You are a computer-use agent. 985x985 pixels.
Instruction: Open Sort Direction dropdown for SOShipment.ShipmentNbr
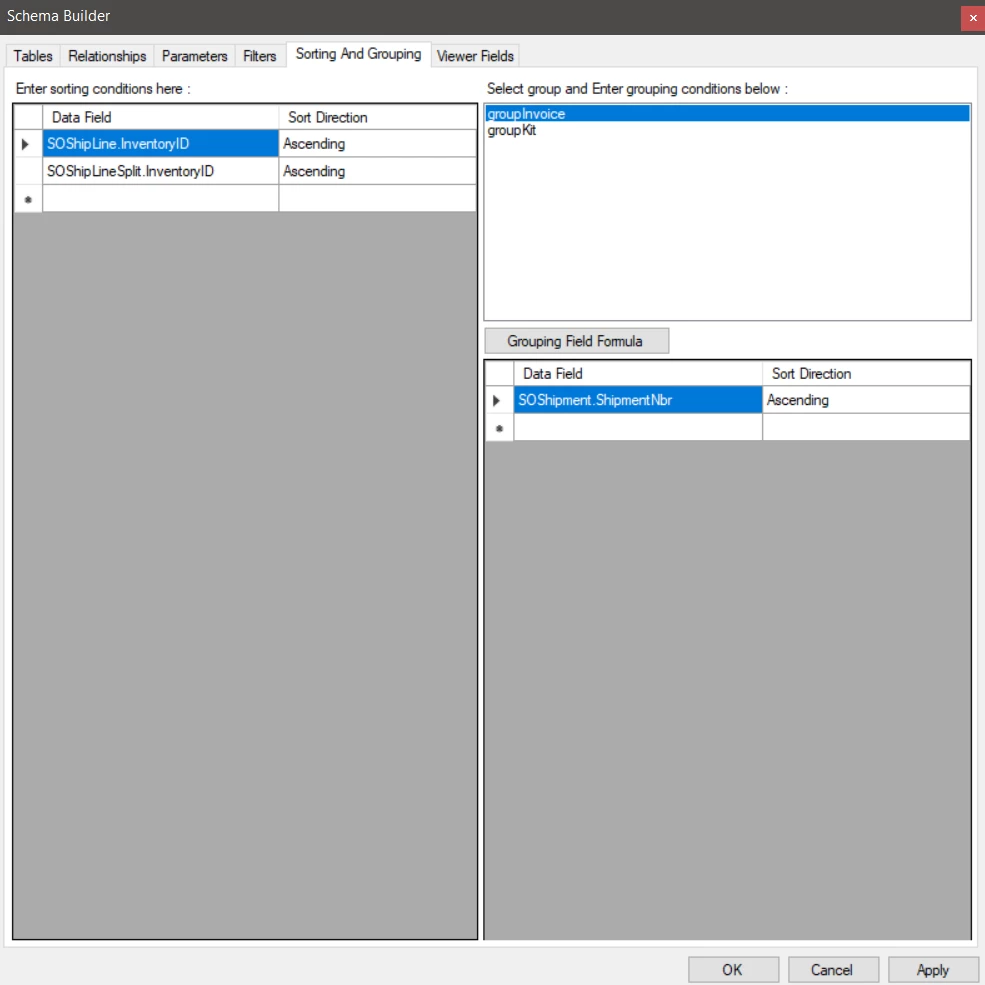coord(865,399)
